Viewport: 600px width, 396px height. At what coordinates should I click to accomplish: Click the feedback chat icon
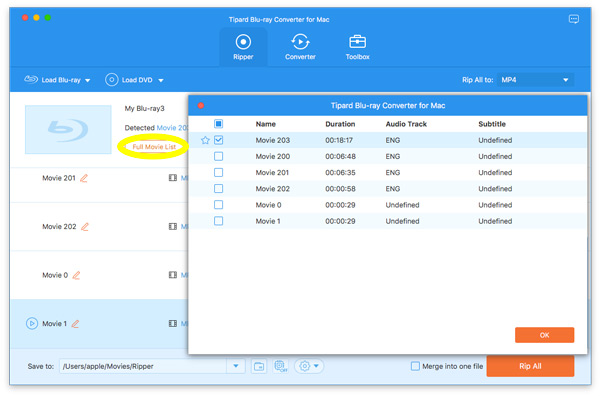[573, 19]
